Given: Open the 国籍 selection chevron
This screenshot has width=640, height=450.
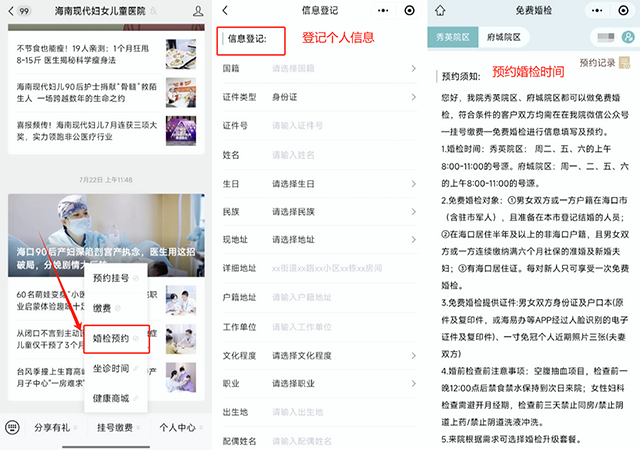Looking at the screenshot, I should point(413,69).
